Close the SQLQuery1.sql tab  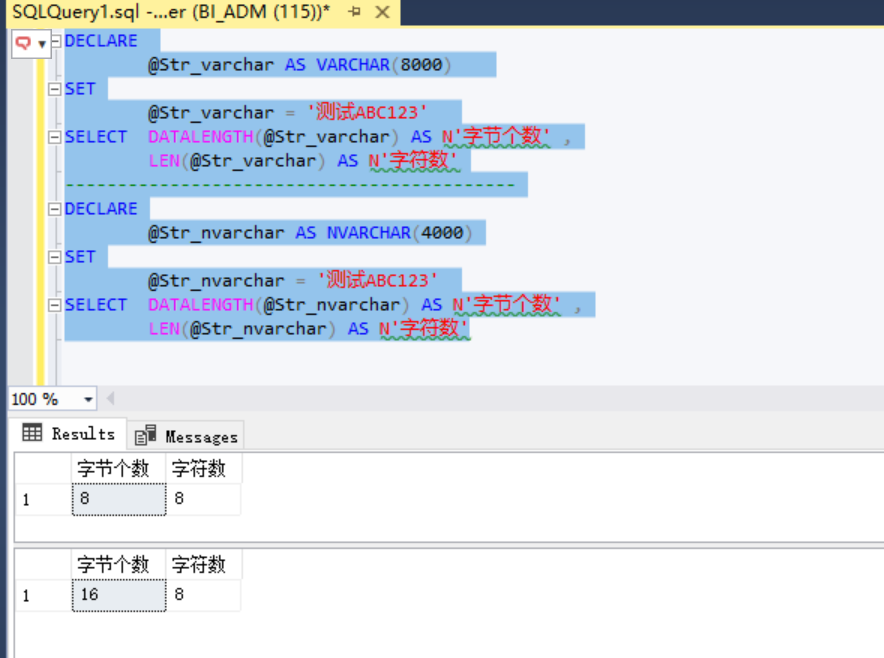pyautogui.click(x=382, y=11)
